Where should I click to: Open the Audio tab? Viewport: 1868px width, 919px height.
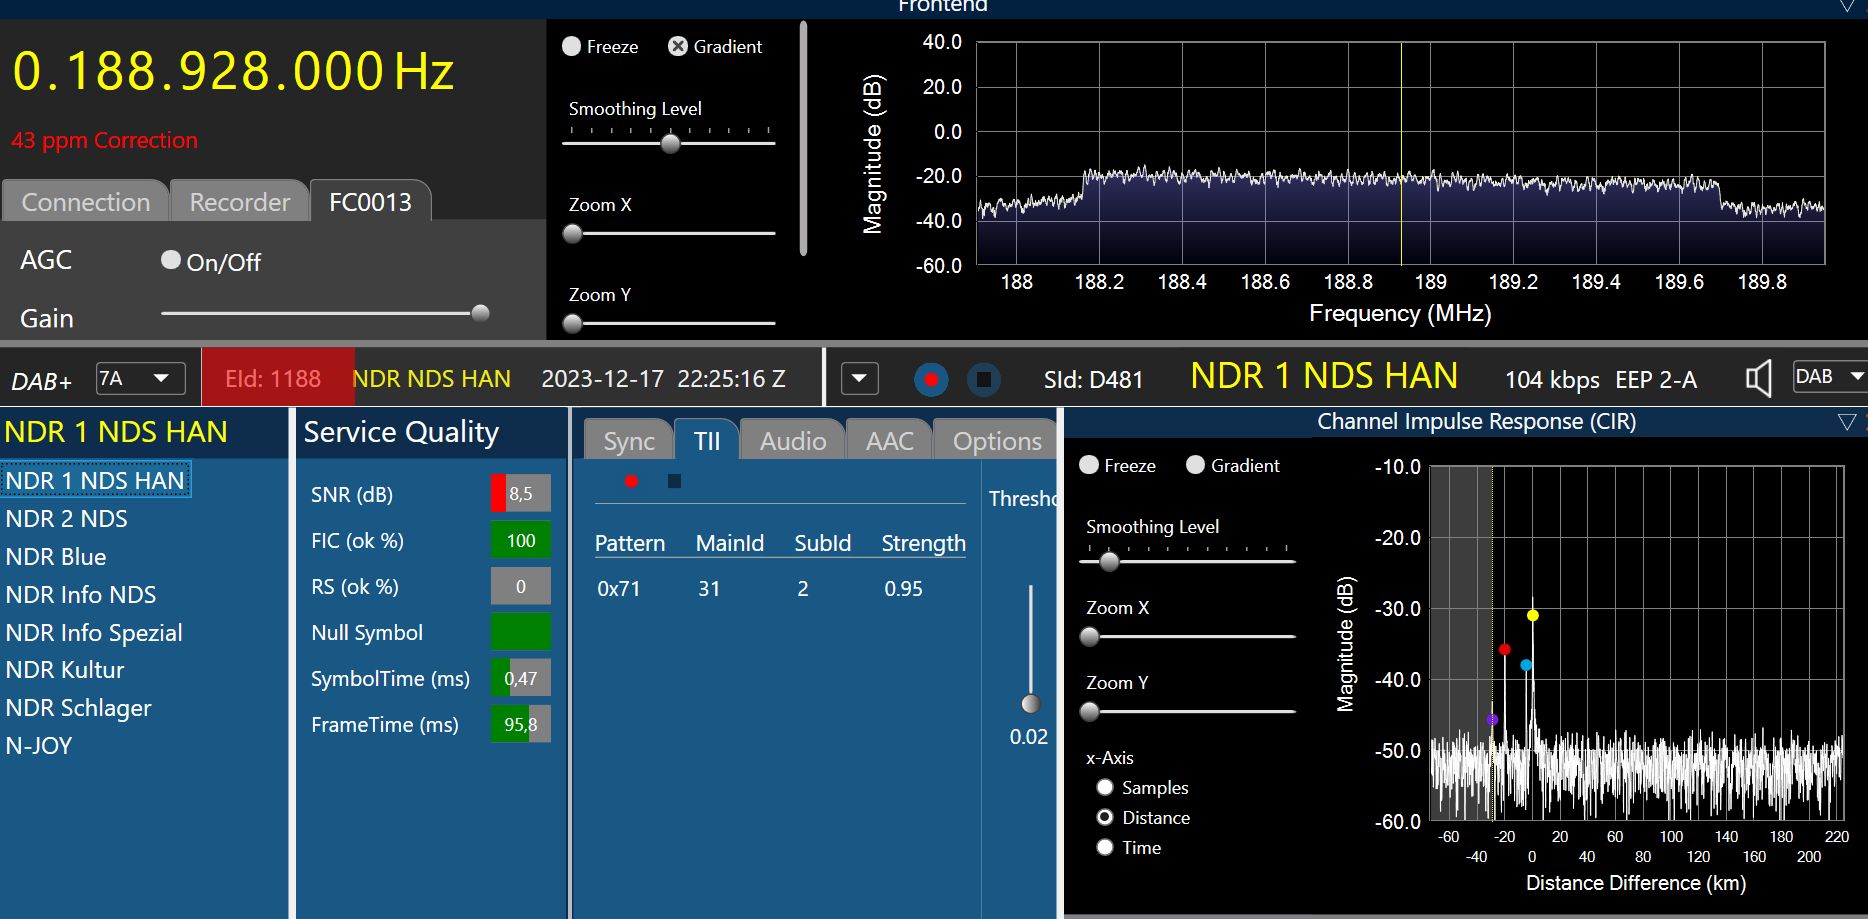point(793,440)
